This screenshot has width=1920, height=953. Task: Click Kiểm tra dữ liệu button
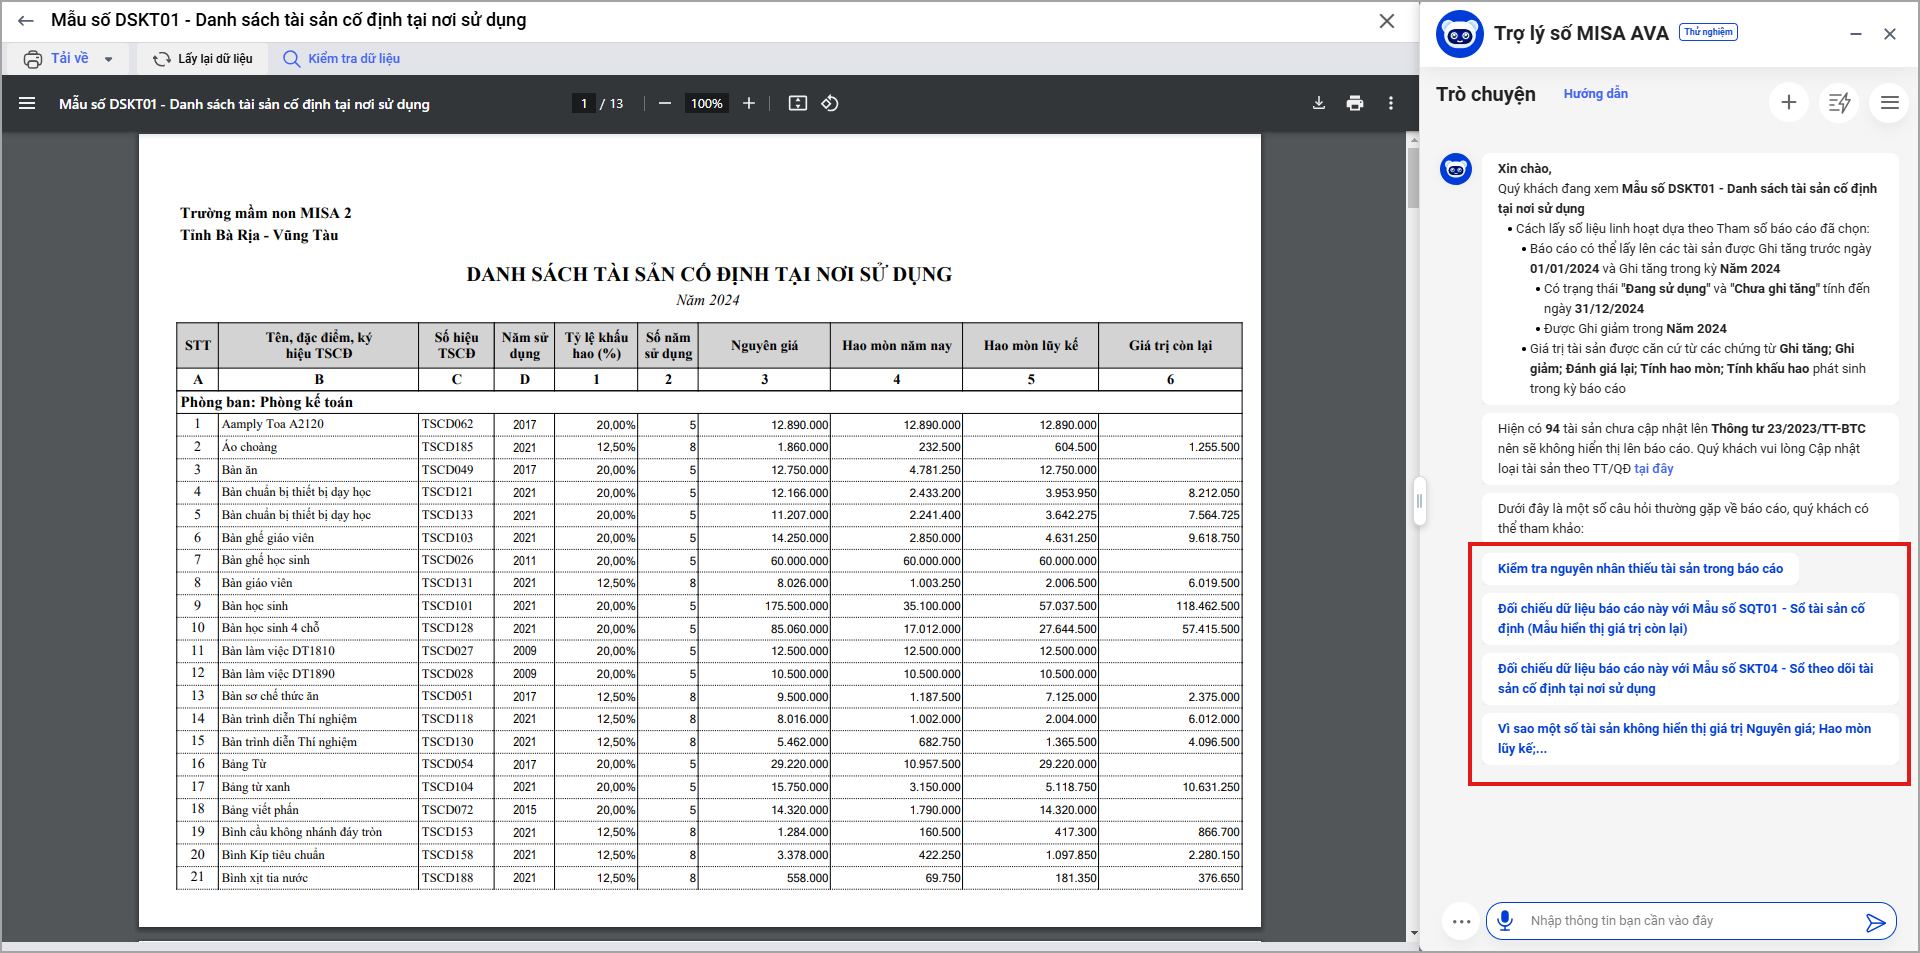click(341, 59)
